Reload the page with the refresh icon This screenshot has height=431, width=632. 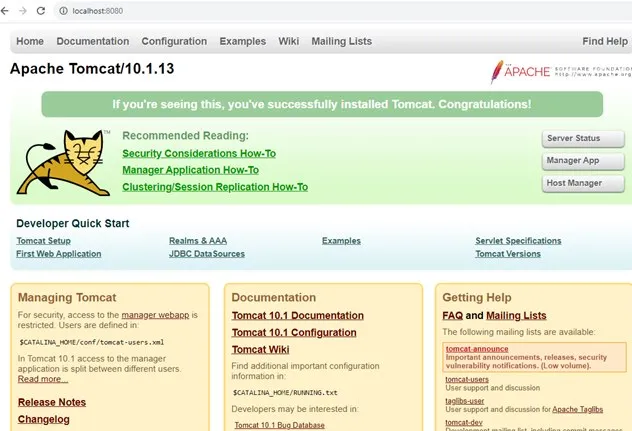click(41, 11)
